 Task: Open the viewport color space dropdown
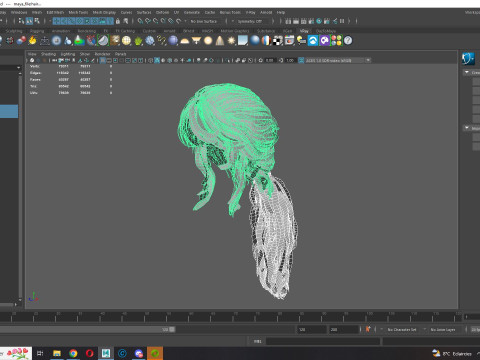pos(338,60)
